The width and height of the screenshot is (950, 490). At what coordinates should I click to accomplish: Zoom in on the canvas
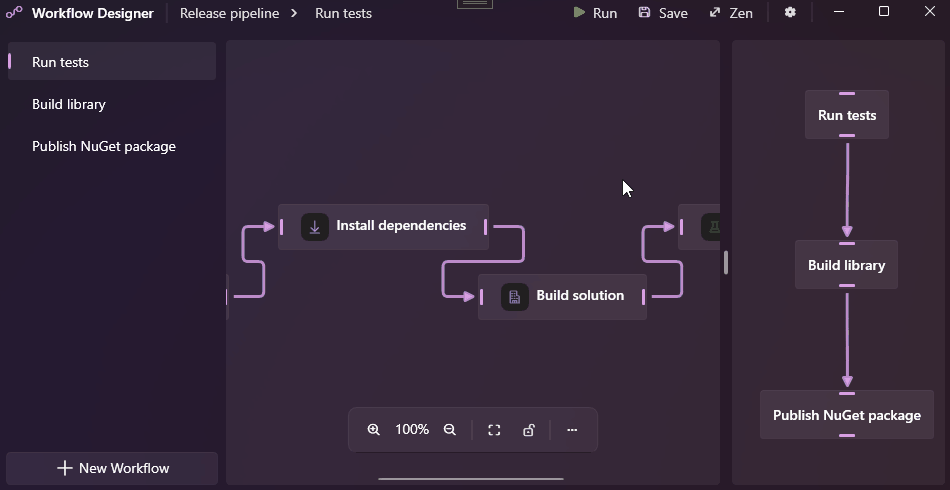pyautogui.click(x=374, y=429)
